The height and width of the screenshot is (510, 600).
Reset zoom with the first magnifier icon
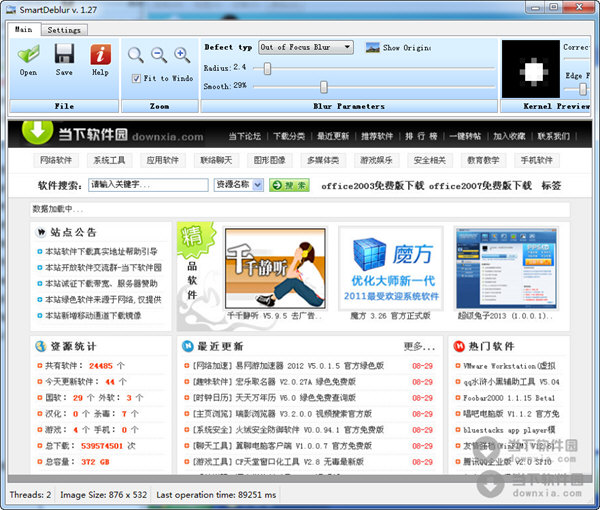click(136, 55)
